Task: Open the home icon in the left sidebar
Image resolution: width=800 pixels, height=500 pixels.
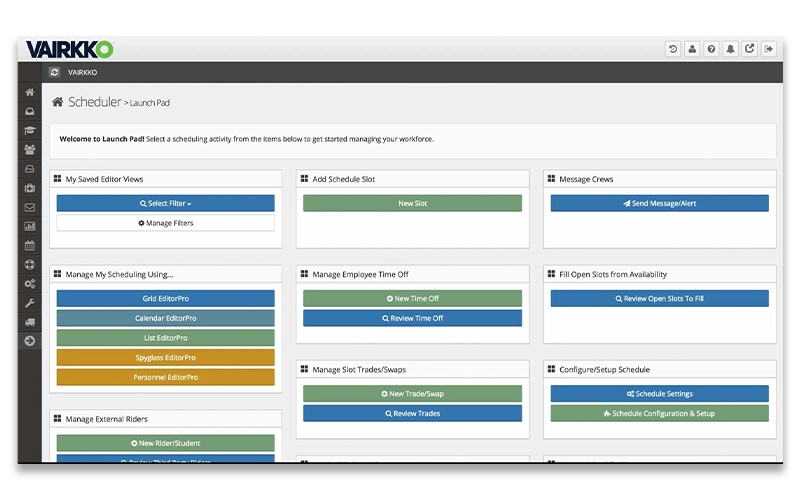Action: click(30, 92)
